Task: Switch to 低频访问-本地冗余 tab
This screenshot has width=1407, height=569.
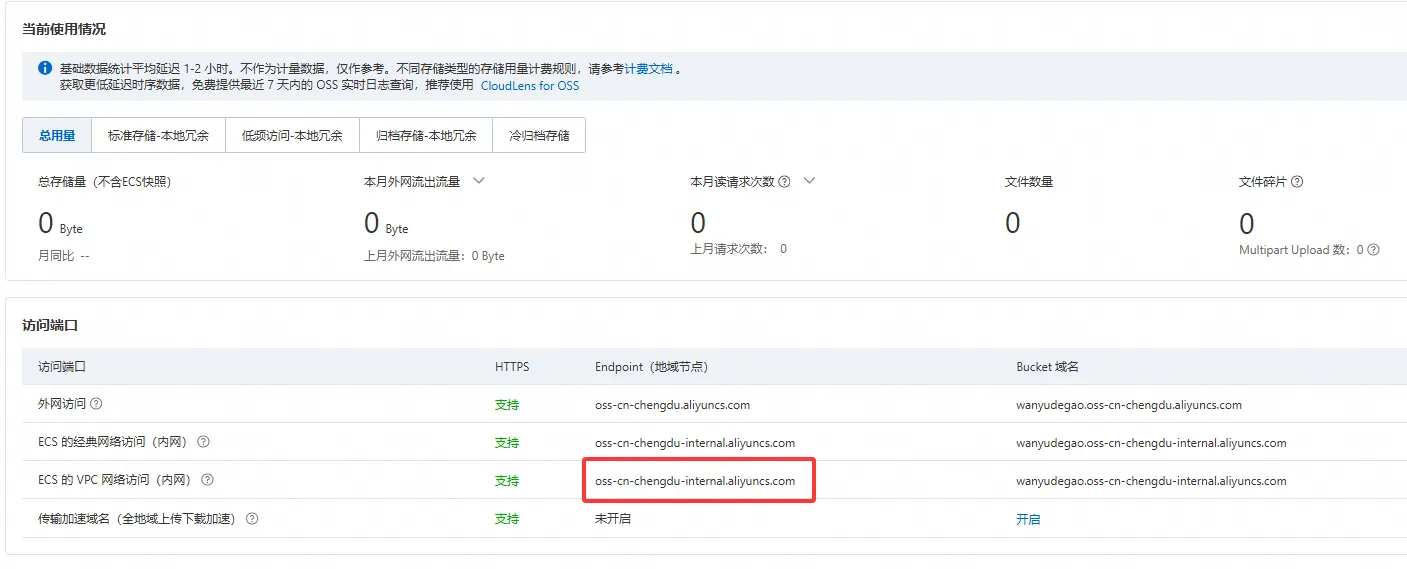Action: 292,135
